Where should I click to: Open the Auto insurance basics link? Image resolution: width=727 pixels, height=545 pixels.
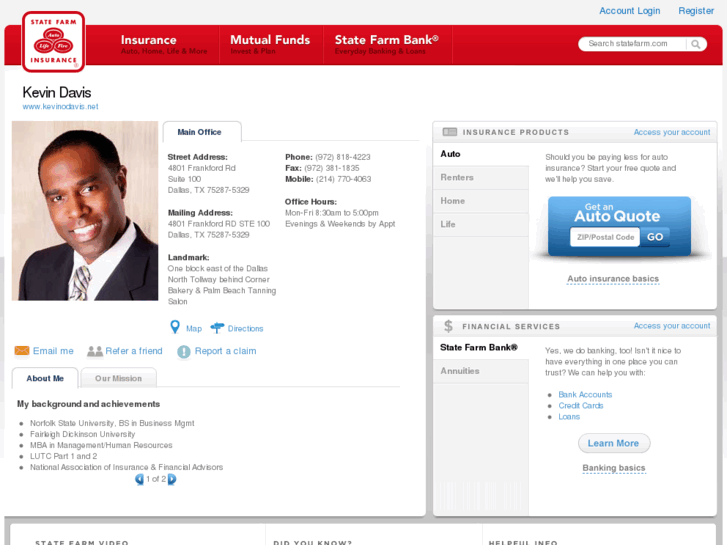[x=613, y=279]
